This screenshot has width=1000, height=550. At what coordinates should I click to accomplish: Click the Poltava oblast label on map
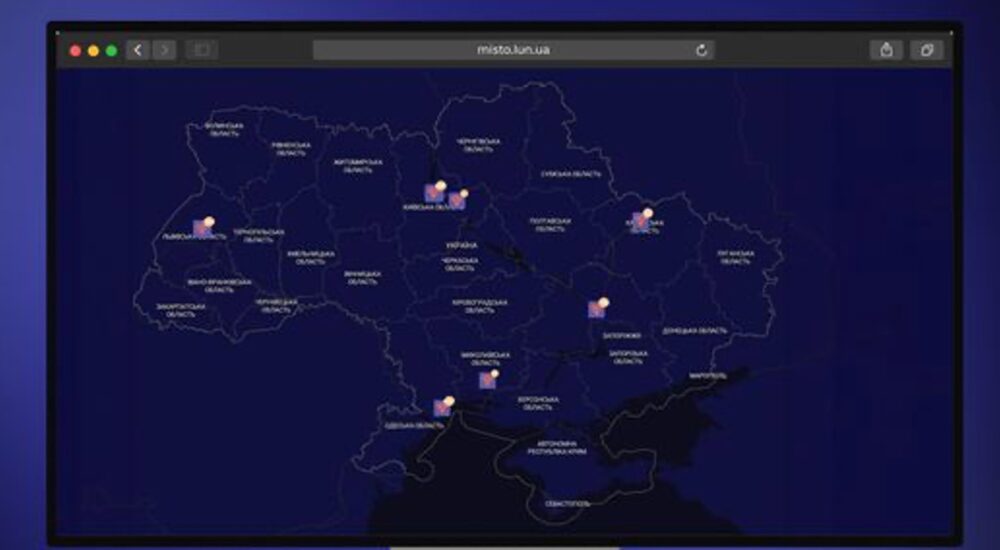(x=551, y=225)
